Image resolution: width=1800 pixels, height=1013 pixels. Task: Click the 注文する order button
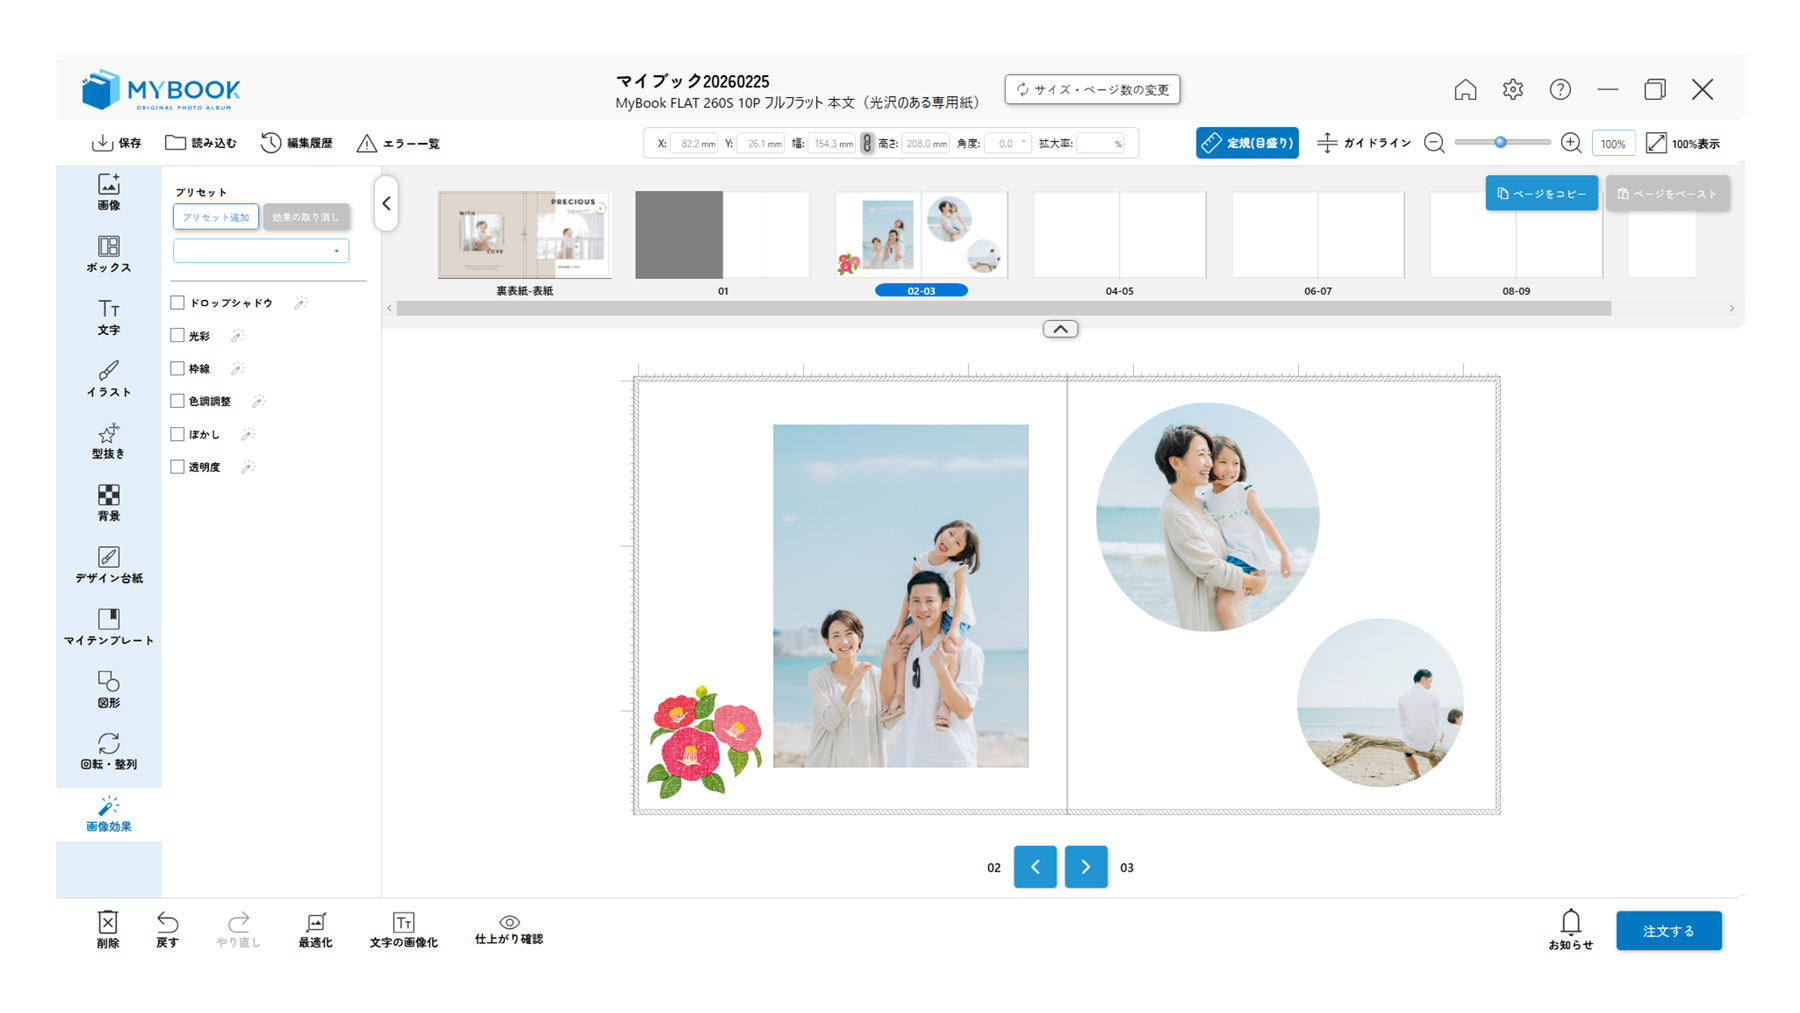(x=1668, y=930)
